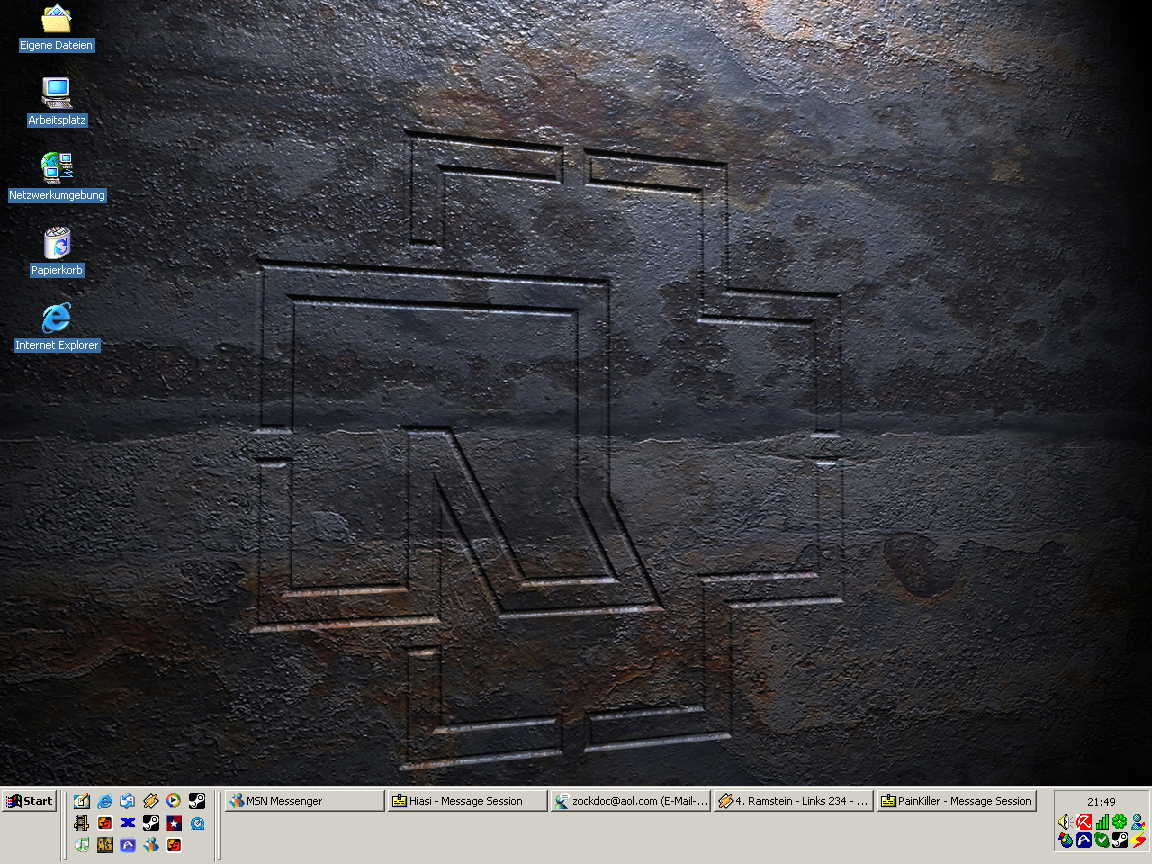Open zockdoc@aol.com E-Mail taskbar button
The height and width of the screenshot is (864, 1152).
(x=630, y=801)
